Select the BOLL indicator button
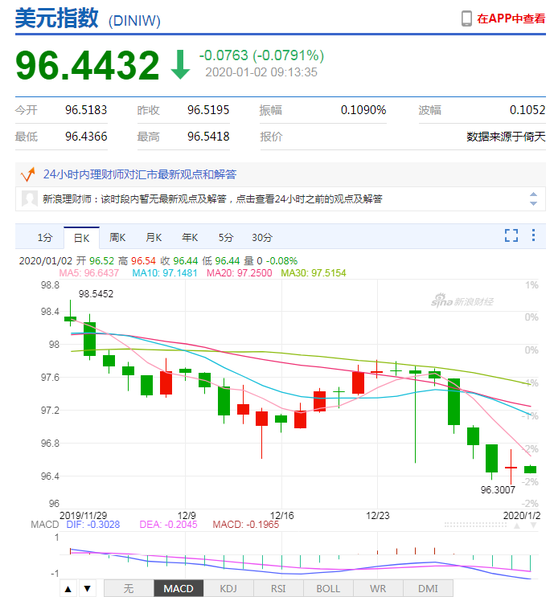 point(328,589)
